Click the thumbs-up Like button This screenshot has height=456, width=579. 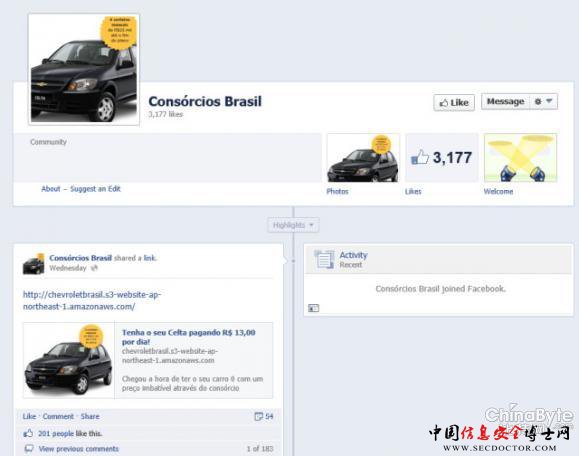[x=454, y=103]
